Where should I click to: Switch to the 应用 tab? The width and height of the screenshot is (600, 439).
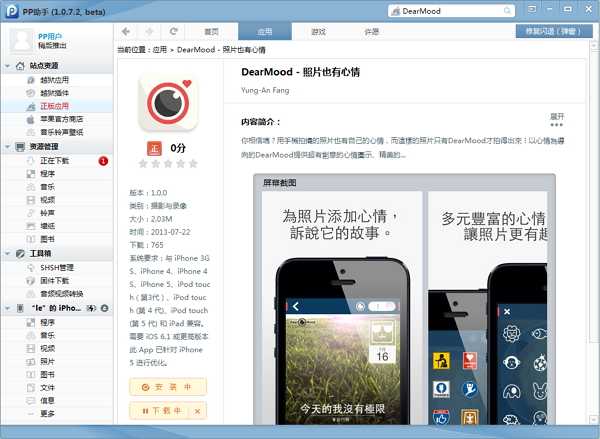265,31
